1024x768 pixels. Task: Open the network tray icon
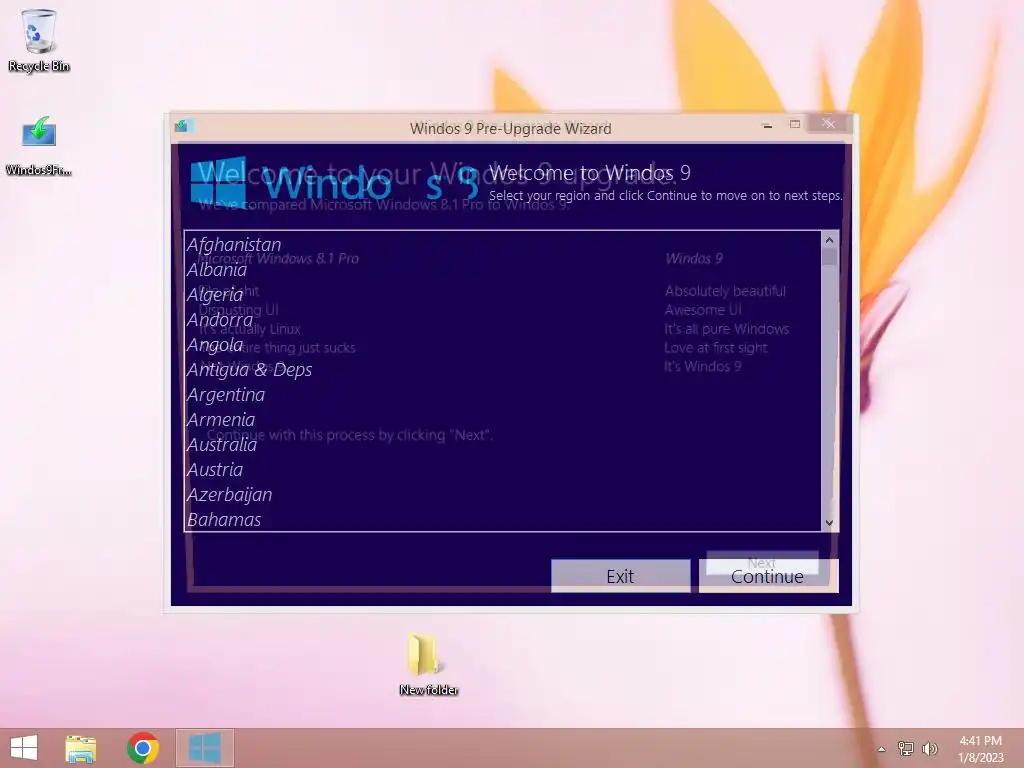point(906,748)
